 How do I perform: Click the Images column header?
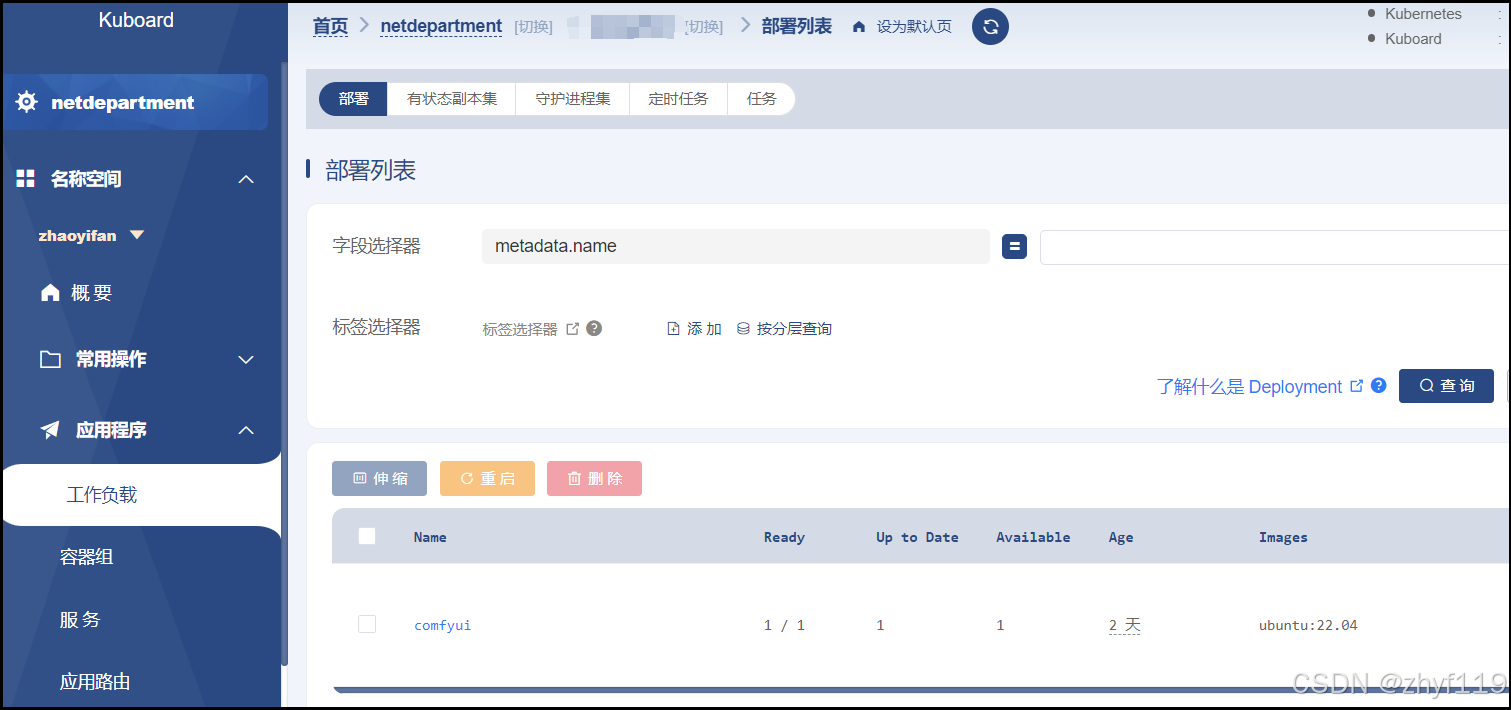(1283, 537)
